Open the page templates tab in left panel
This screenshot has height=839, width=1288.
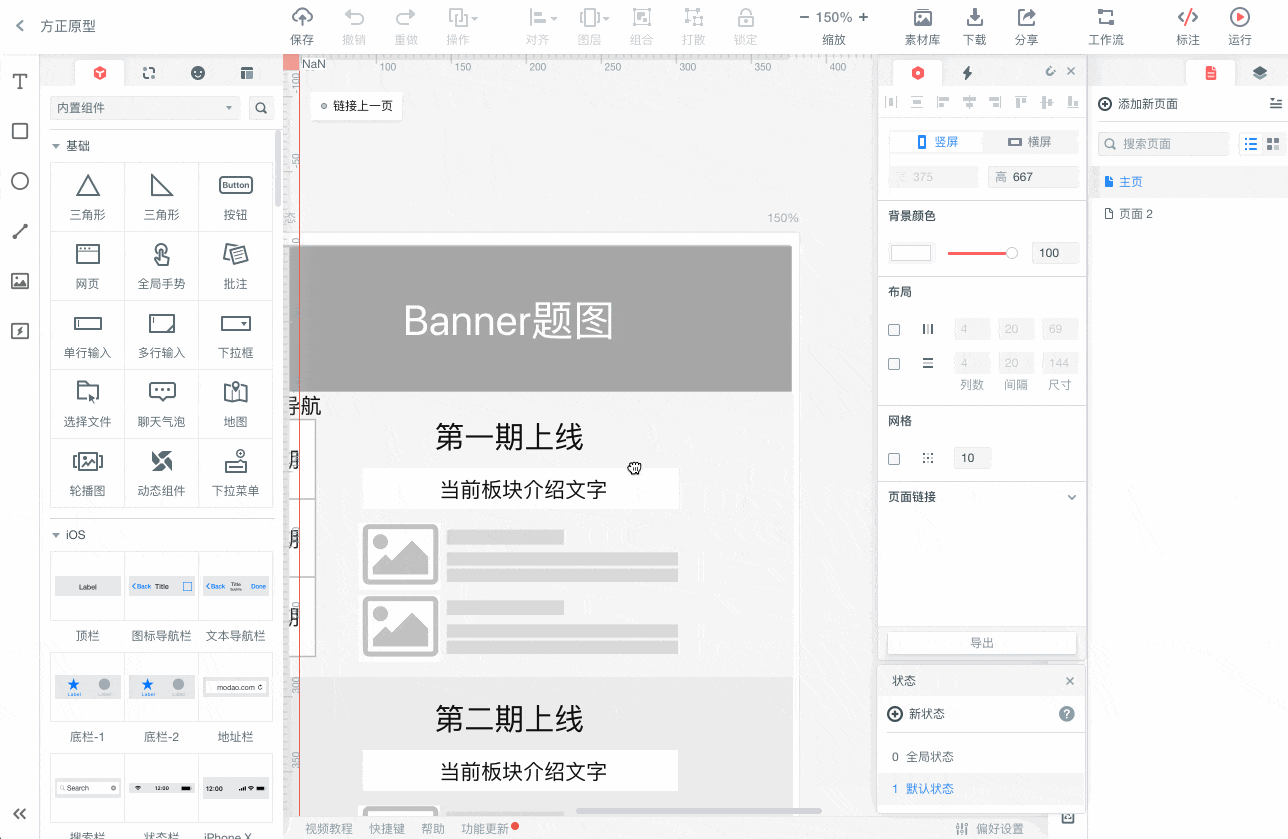[247, 72]
